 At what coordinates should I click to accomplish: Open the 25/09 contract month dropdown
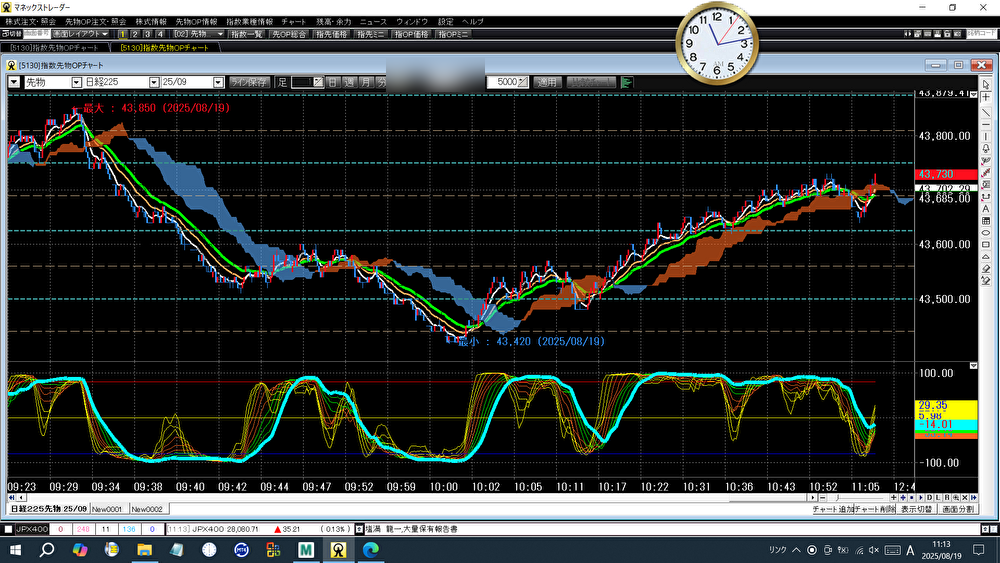(218, 82)
